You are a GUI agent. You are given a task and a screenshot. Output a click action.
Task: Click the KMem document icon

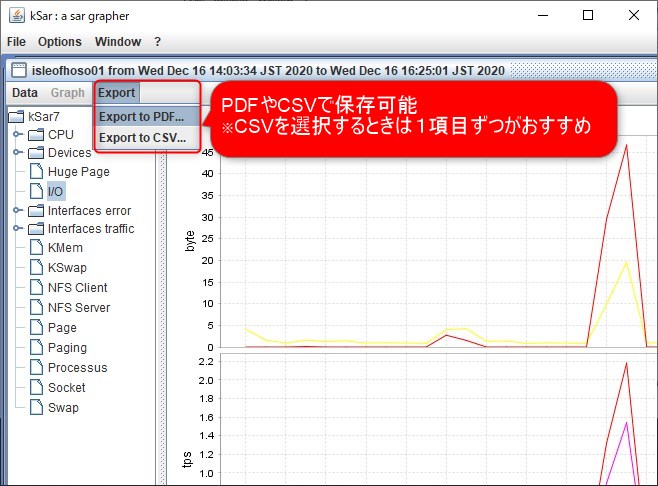(x=37, y=247)
